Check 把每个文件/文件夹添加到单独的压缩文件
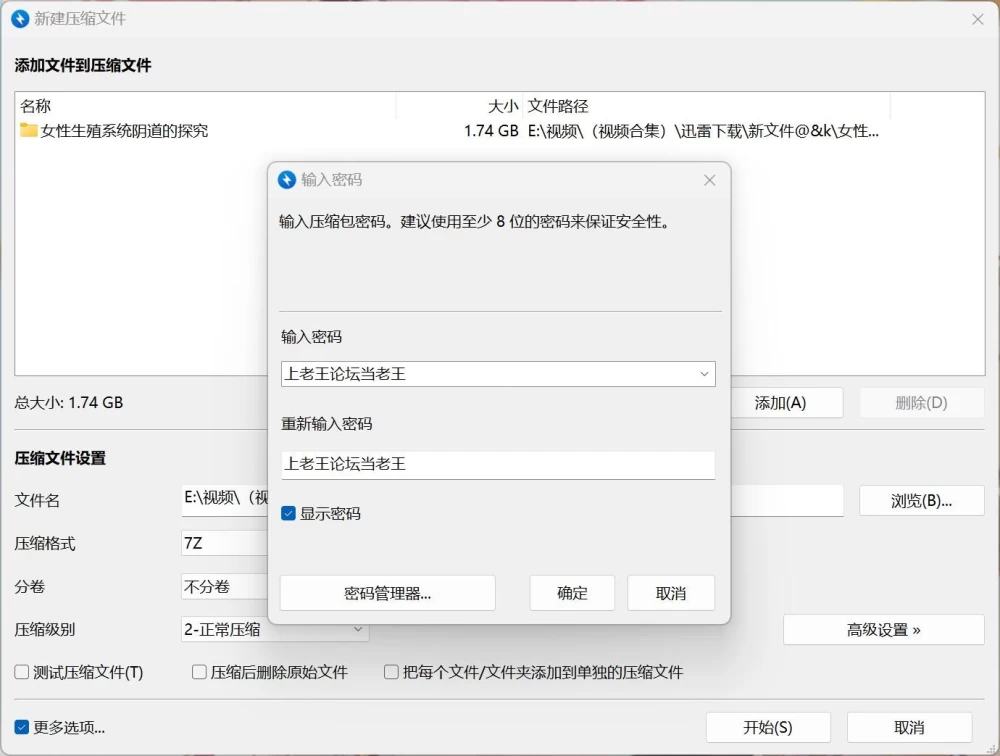The height and width of the screenshot is (756, 1000). click(x=391, y=672)
